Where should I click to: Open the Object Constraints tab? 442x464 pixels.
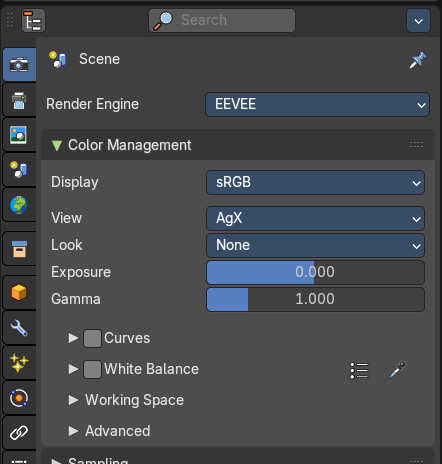19,433
